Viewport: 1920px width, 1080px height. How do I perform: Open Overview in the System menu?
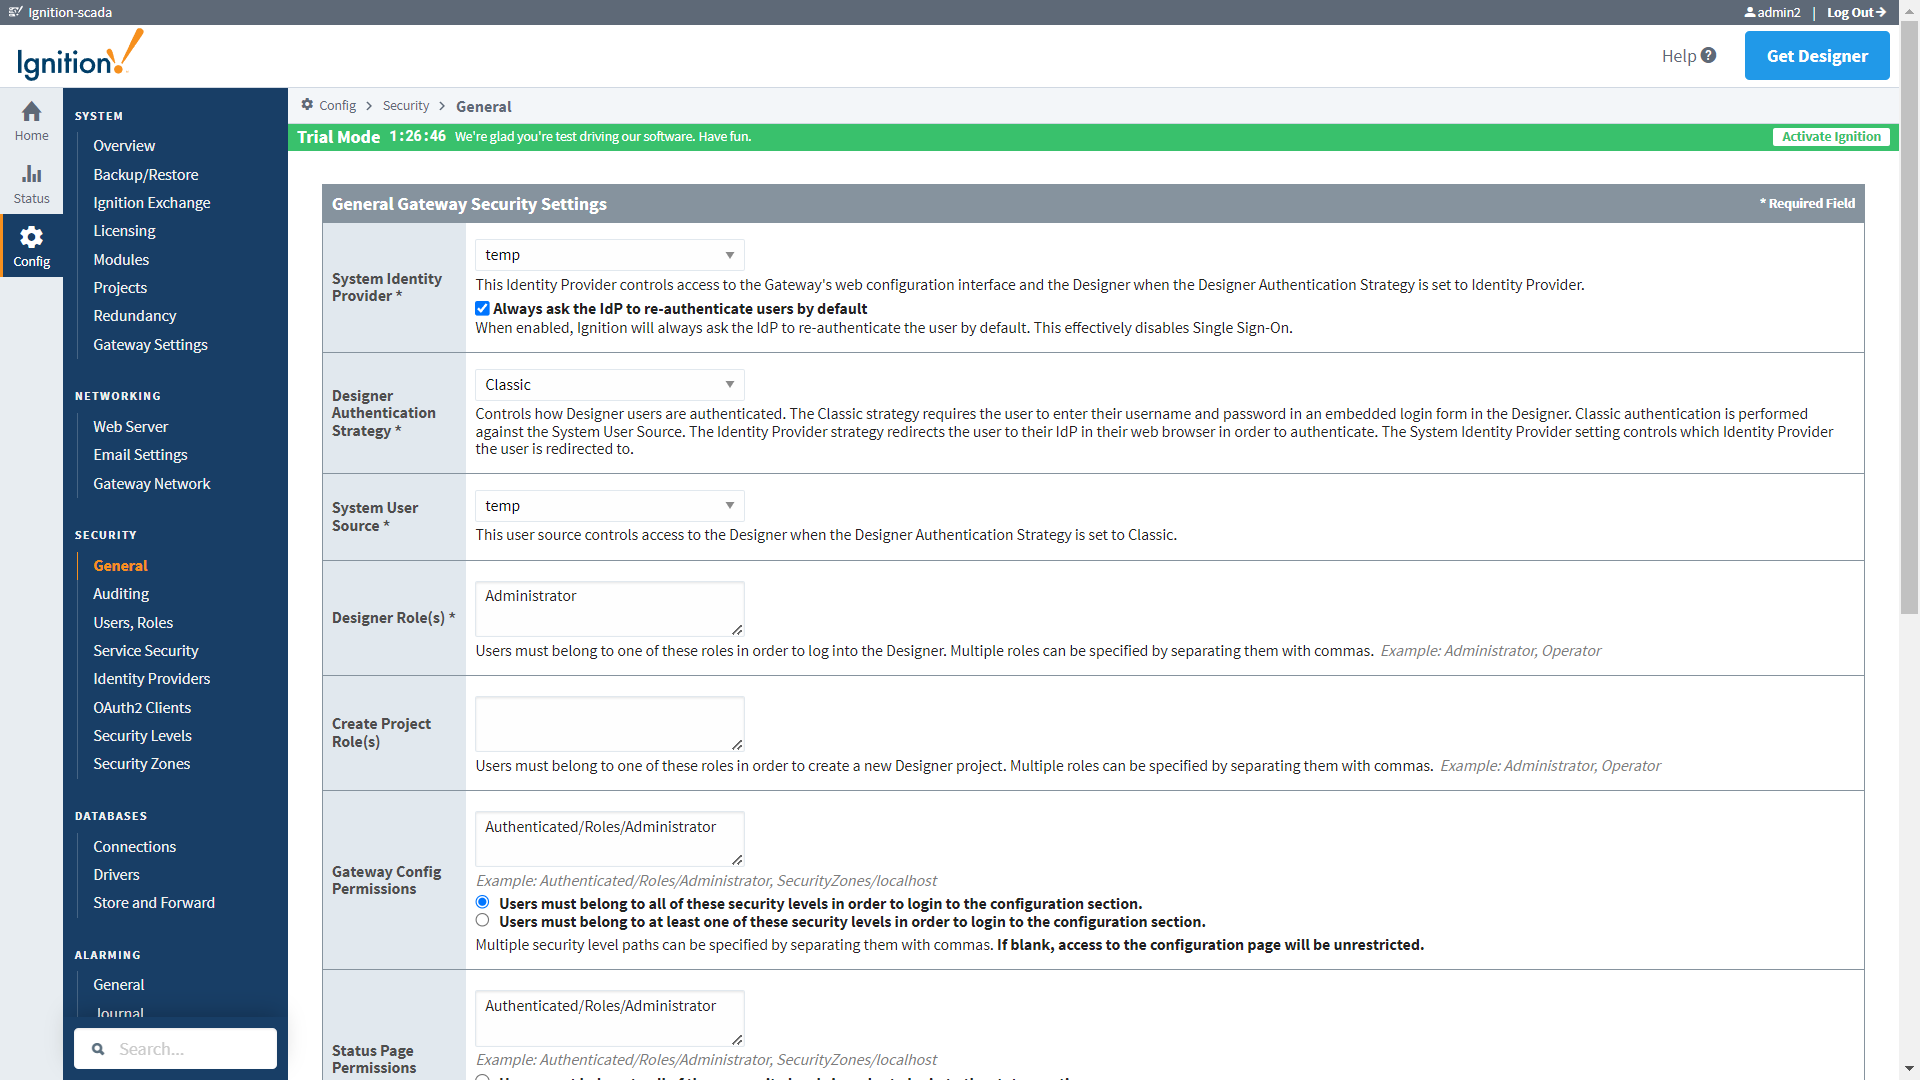click(124, 145)
